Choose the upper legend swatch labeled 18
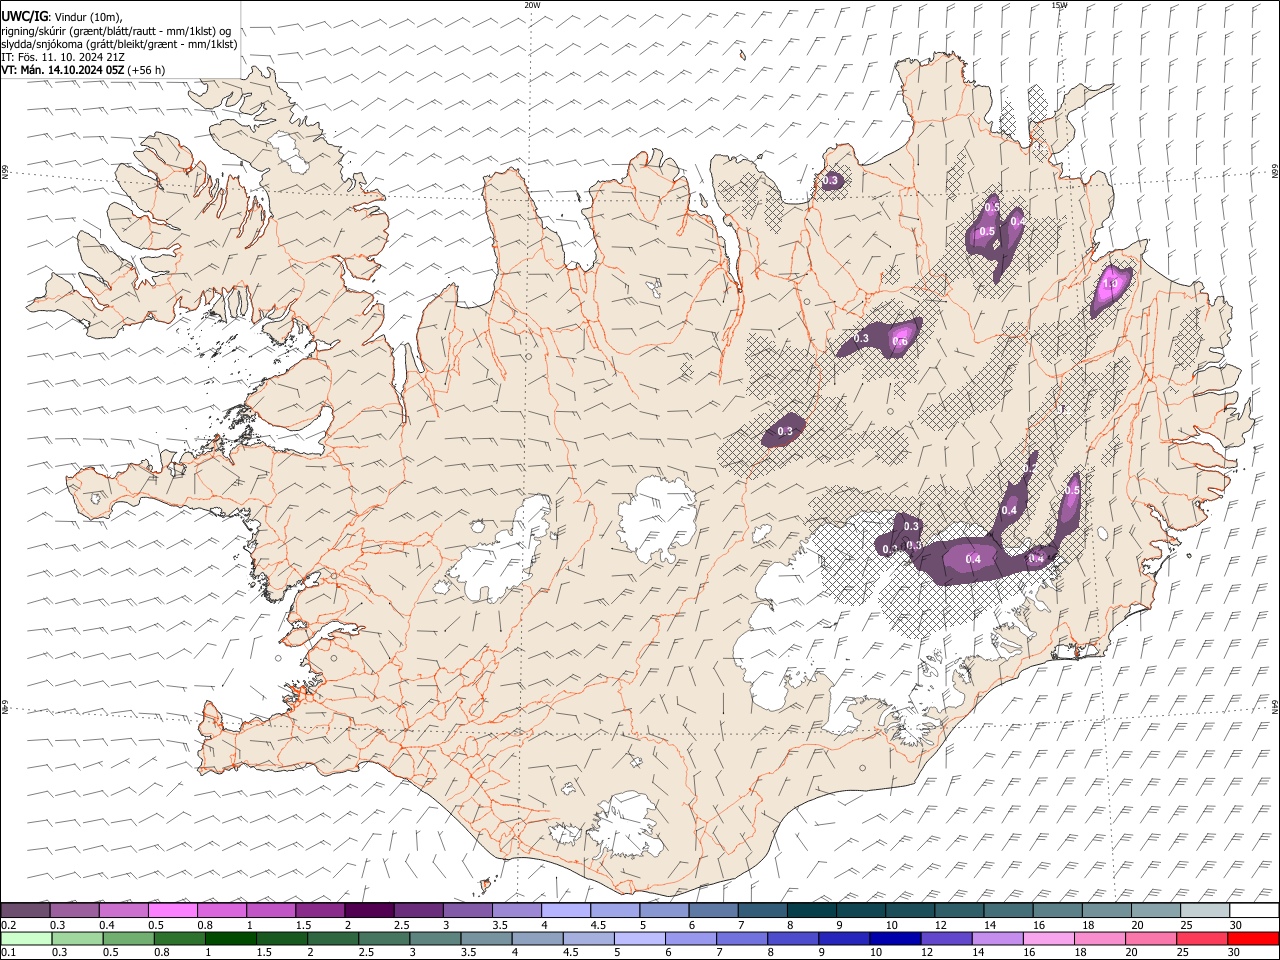The image size is (1280, 960). click(x=1105, y=910)
